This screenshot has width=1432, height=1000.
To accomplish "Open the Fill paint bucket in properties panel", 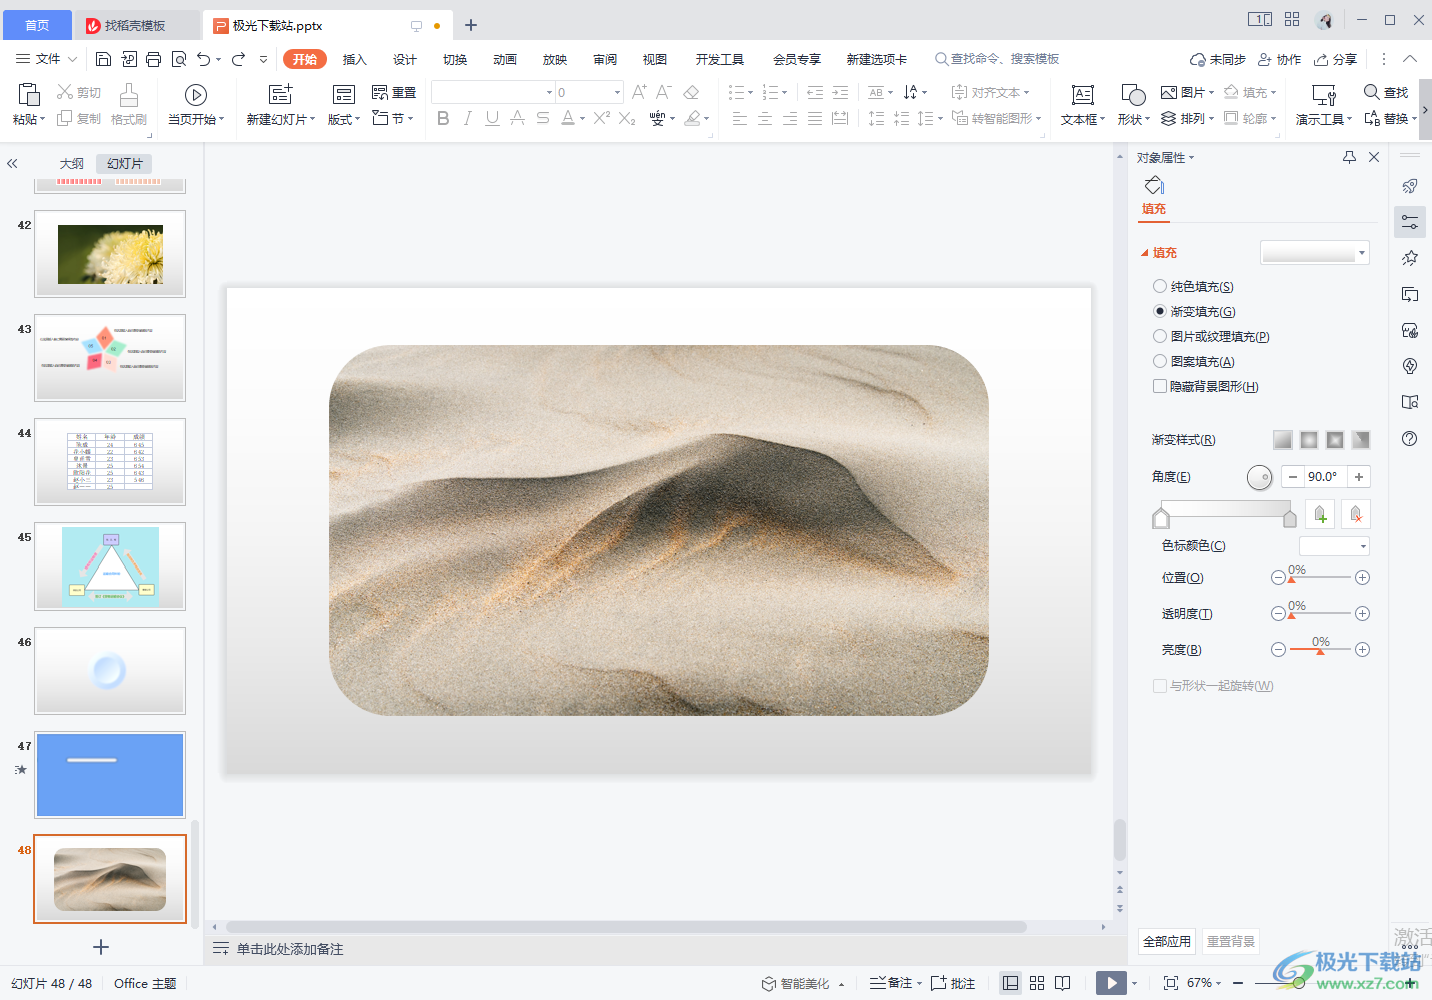I will 1154,186.
